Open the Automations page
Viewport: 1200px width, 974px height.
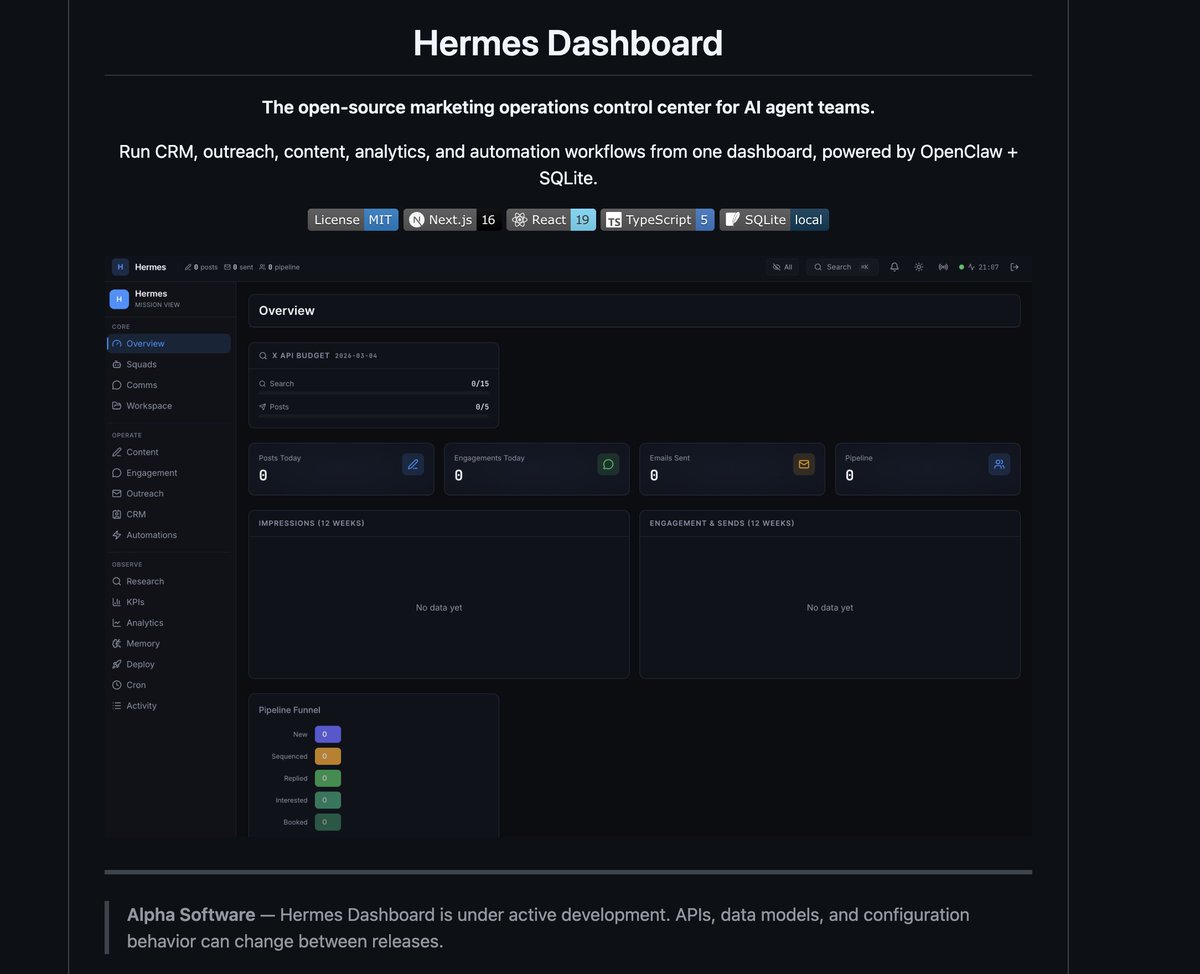pos(150,535)
